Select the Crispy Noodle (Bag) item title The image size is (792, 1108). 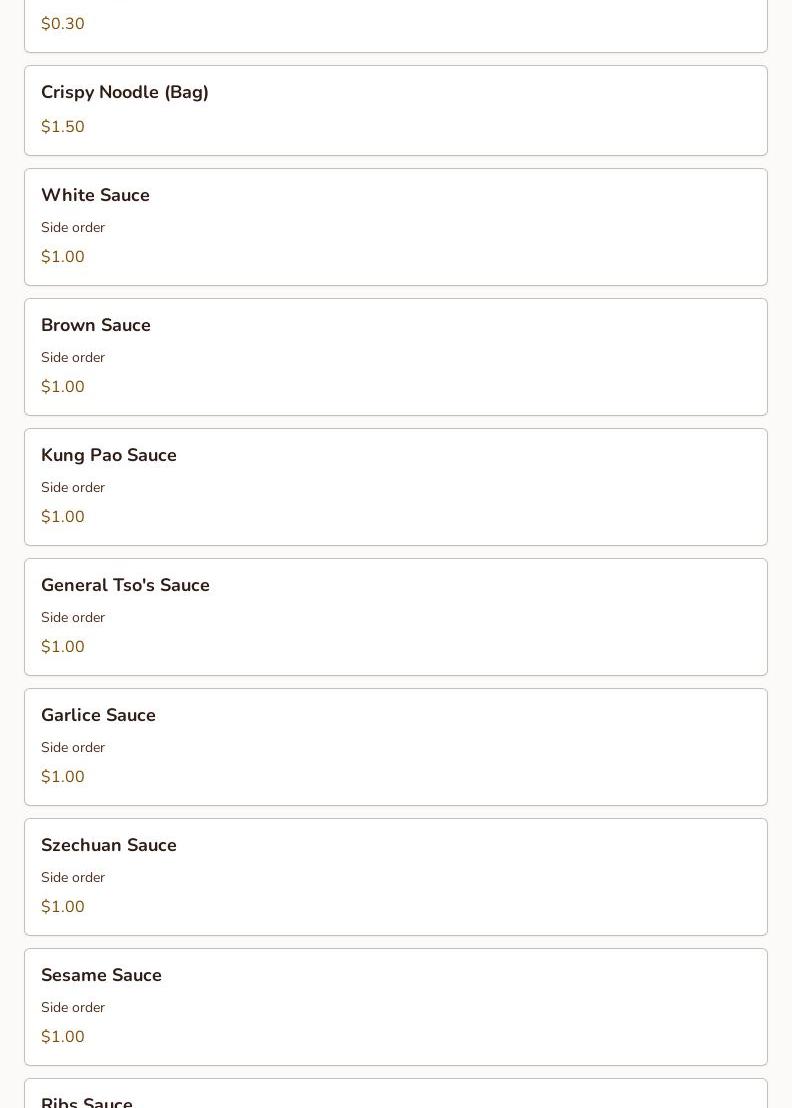point(125,92)
